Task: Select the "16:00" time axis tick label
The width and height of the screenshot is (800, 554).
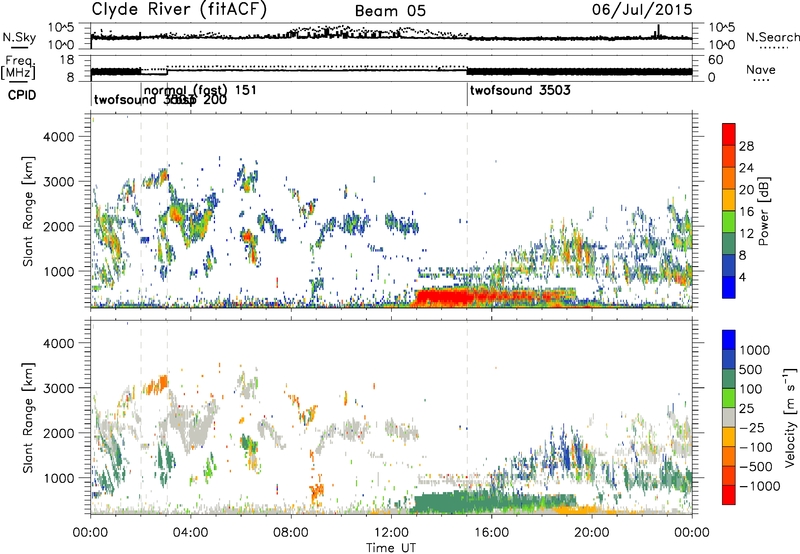Action: tap(491, 533)
